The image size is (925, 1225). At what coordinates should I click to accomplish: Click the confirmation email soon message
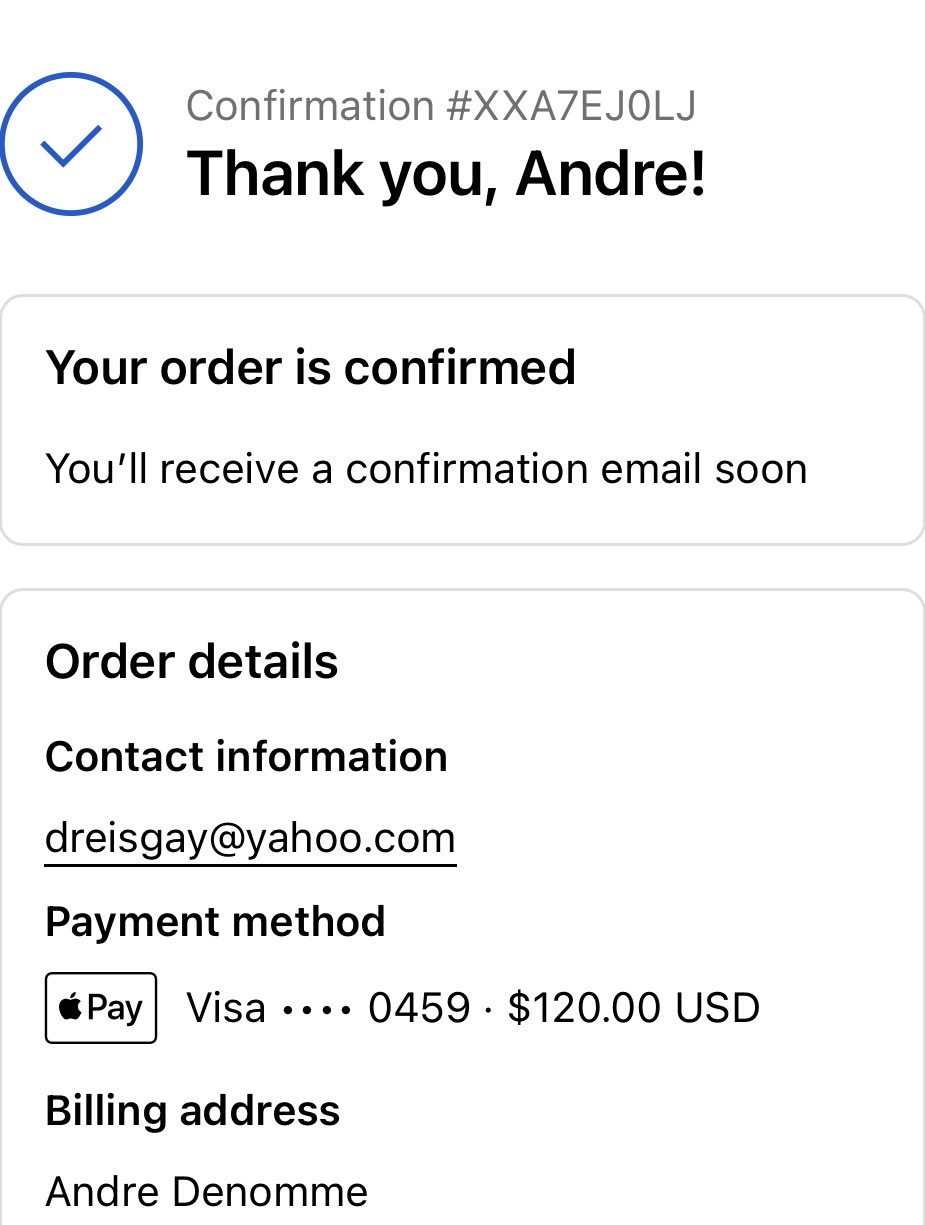pyautogui.click(x=426, y=468)
